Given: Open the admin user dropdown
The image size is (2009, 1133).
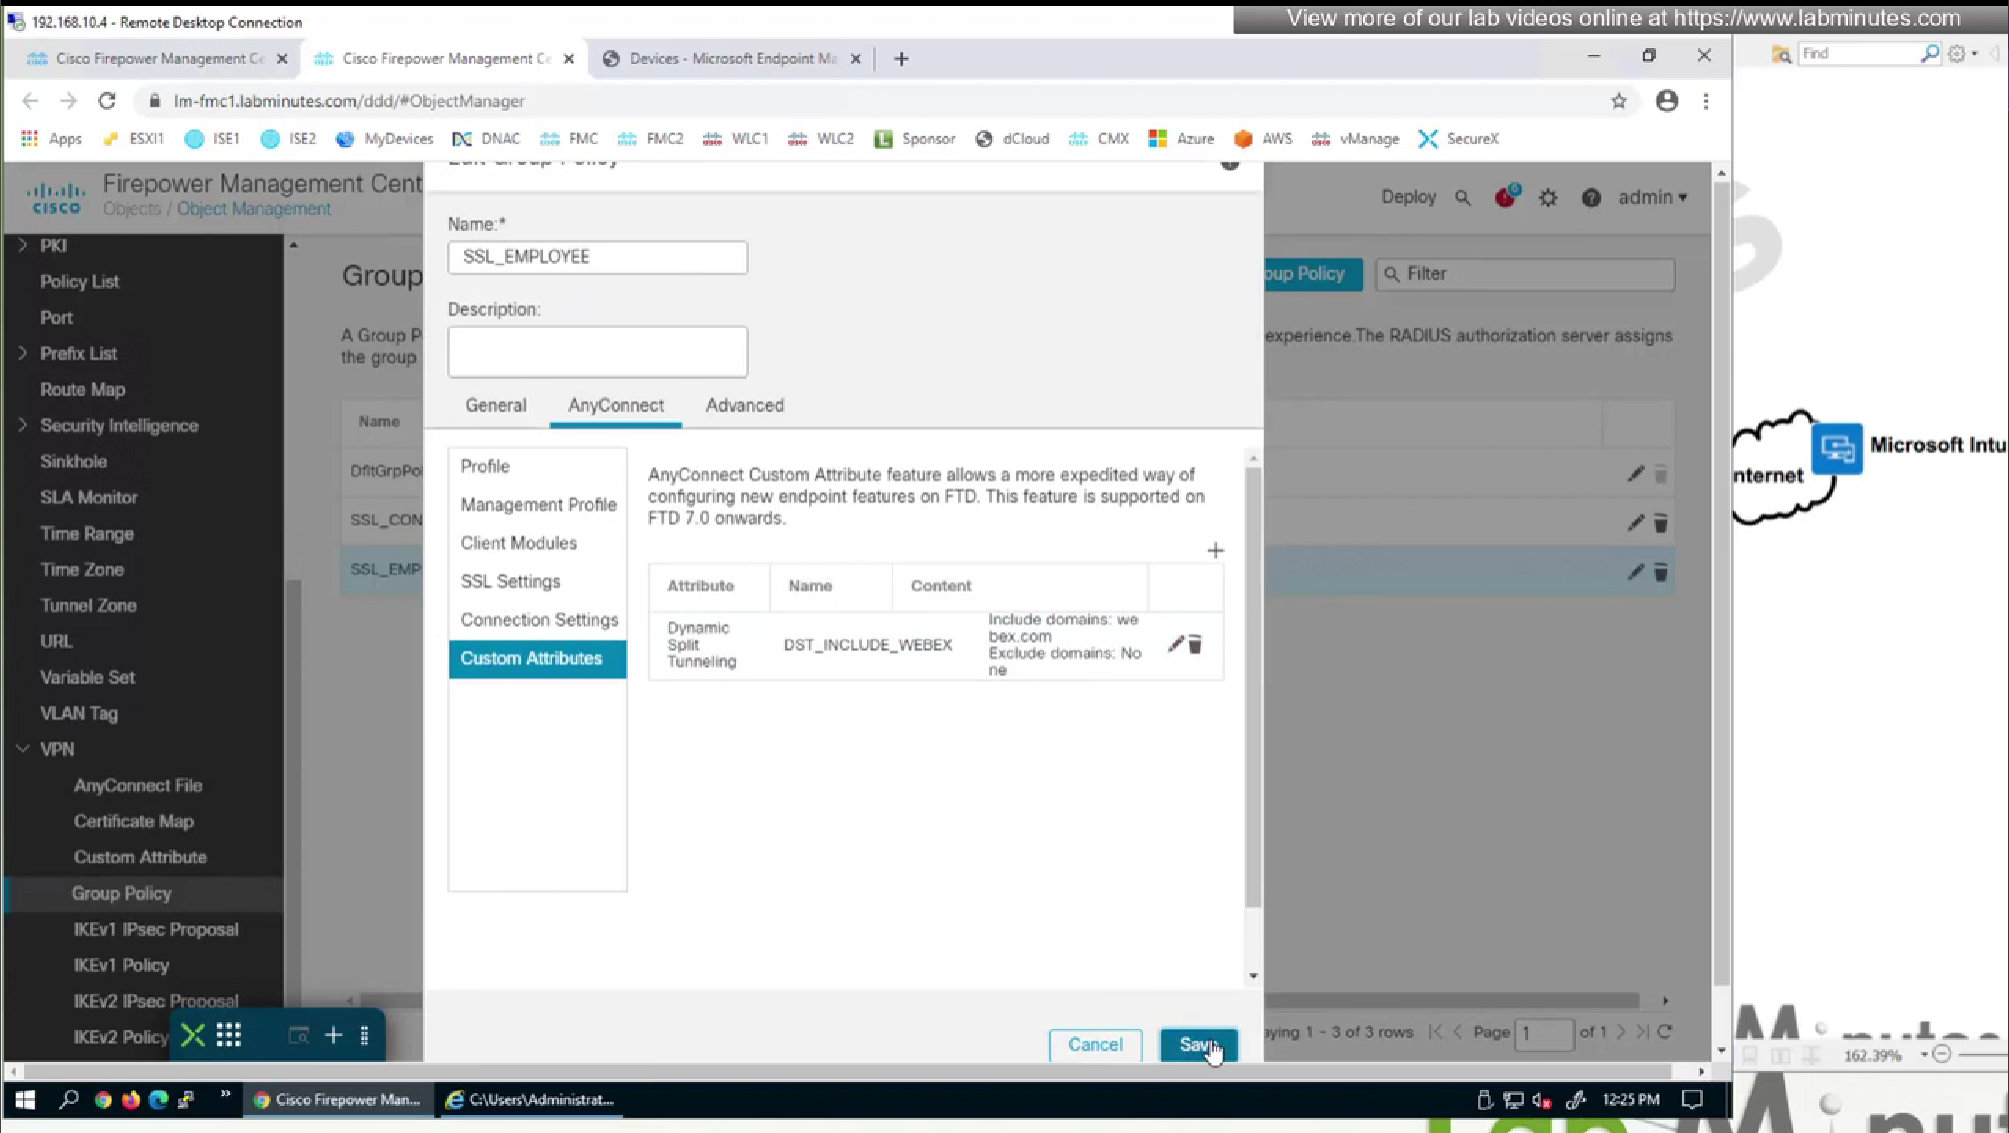Looking at the screenshot, I should point(1652,198).
